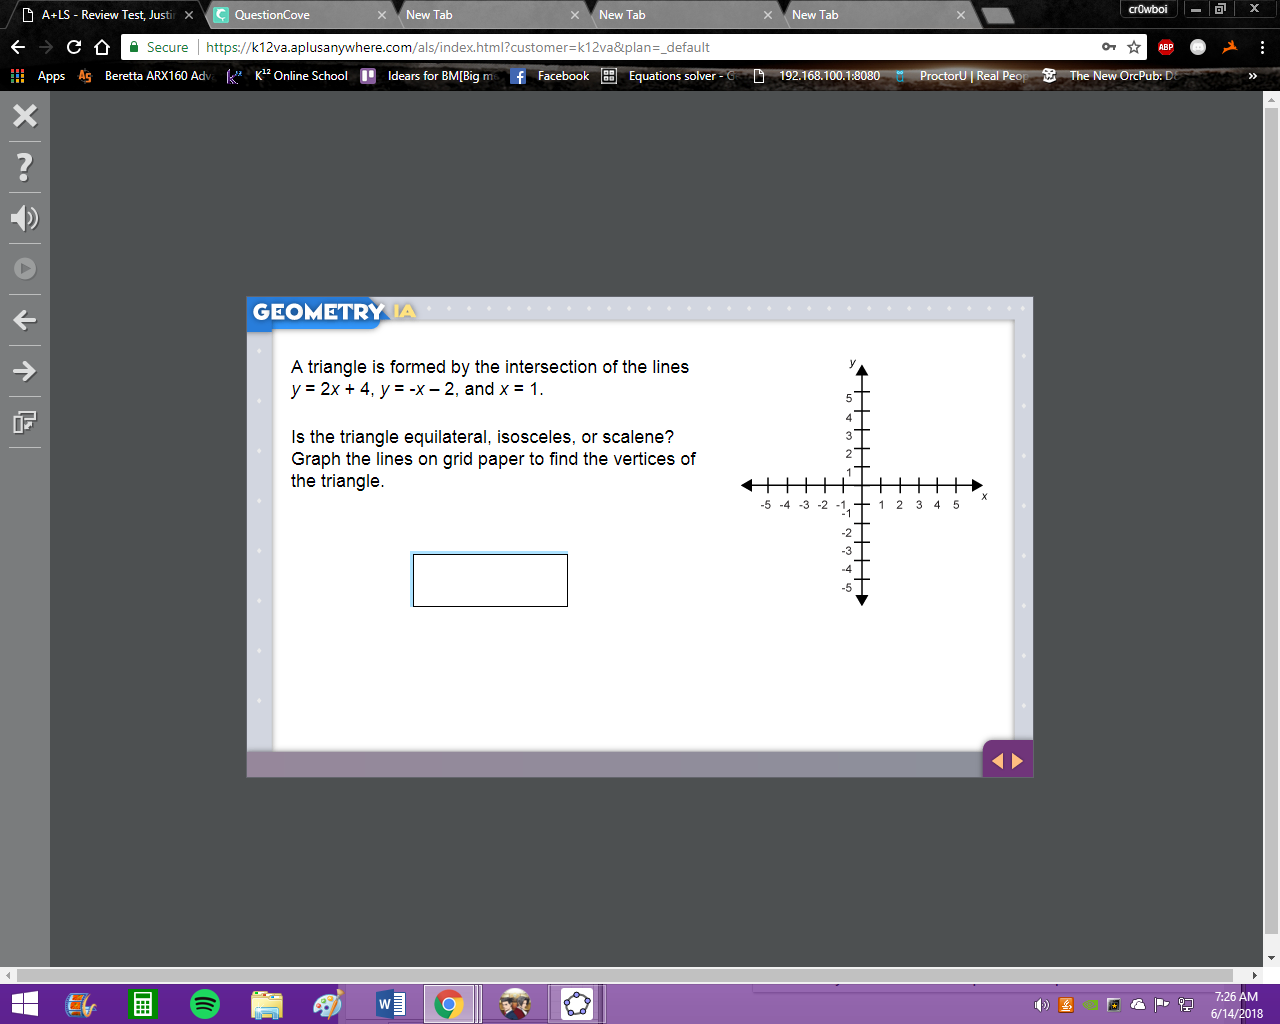The image size is (1280, 1024).
Task: Advance with the sidebar right arrow
Action: pos(25,371)
